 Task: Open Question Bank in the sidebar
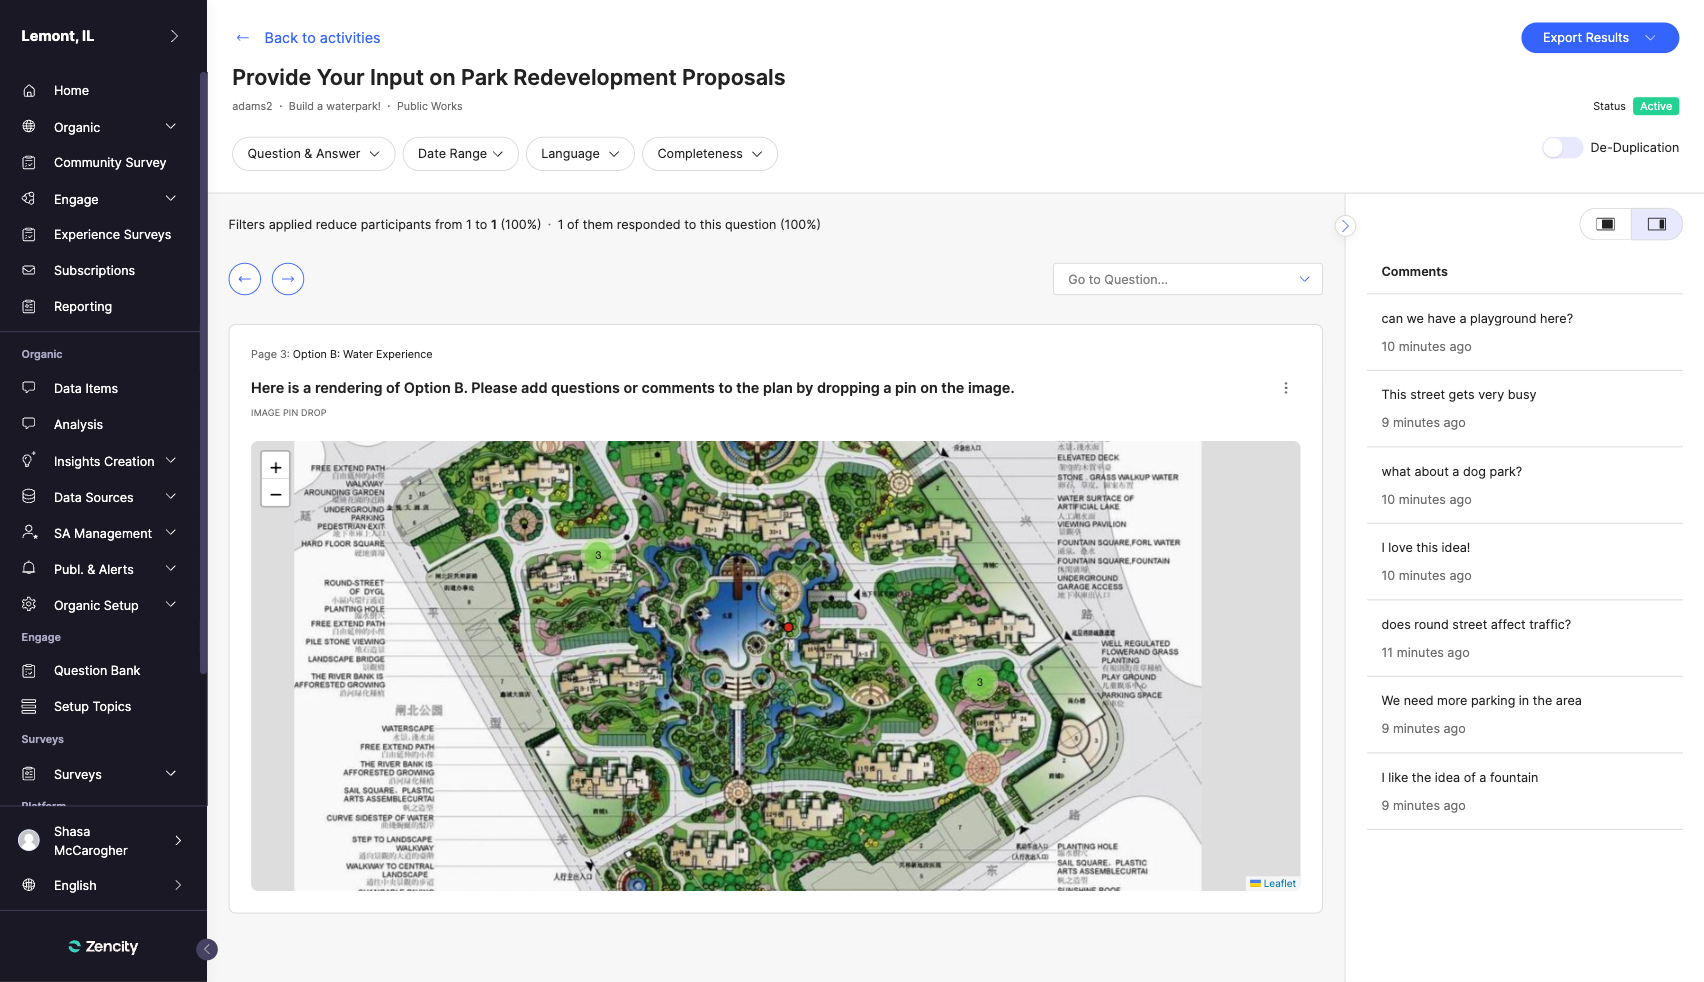[97, 671]
